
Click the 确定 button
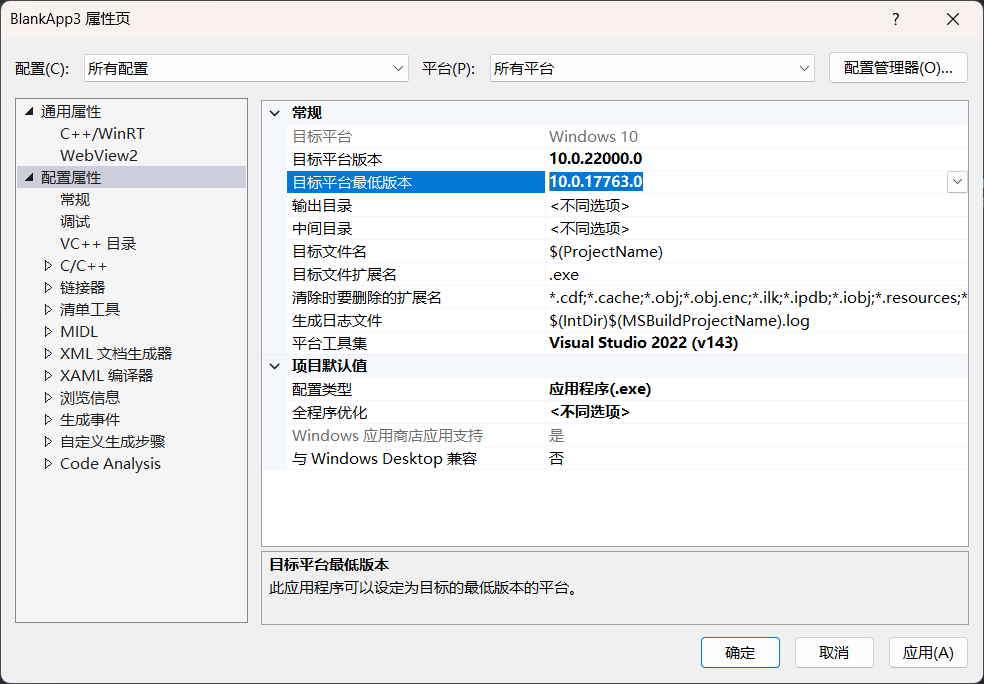740,653
